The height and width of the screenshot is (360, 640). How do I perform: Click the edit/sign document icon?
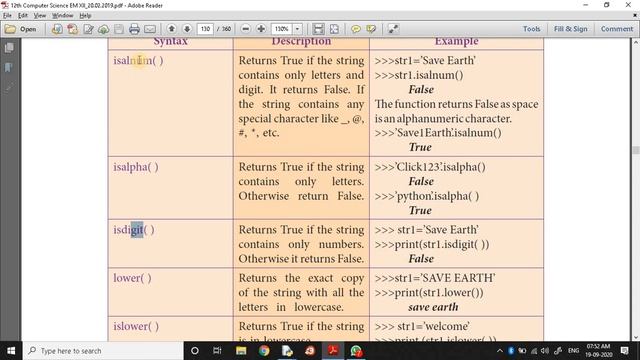(88, 29)
